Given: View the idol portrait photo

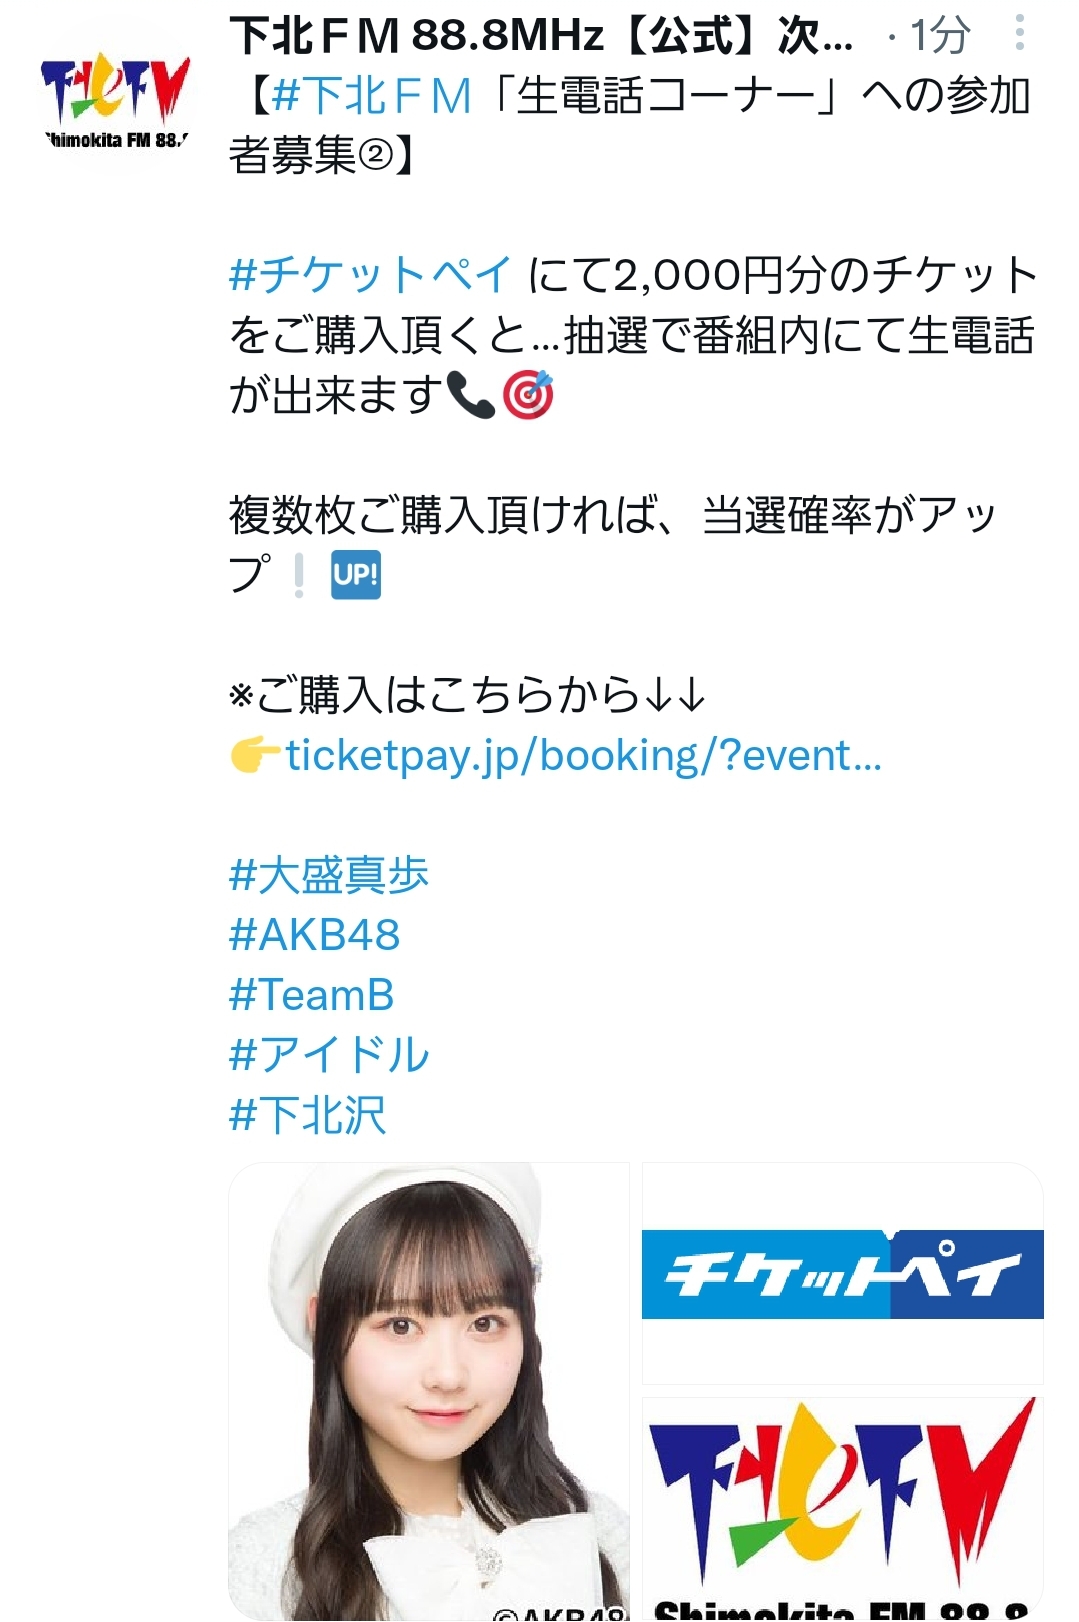Looking at the screenshot, I should click(429, 1391).
